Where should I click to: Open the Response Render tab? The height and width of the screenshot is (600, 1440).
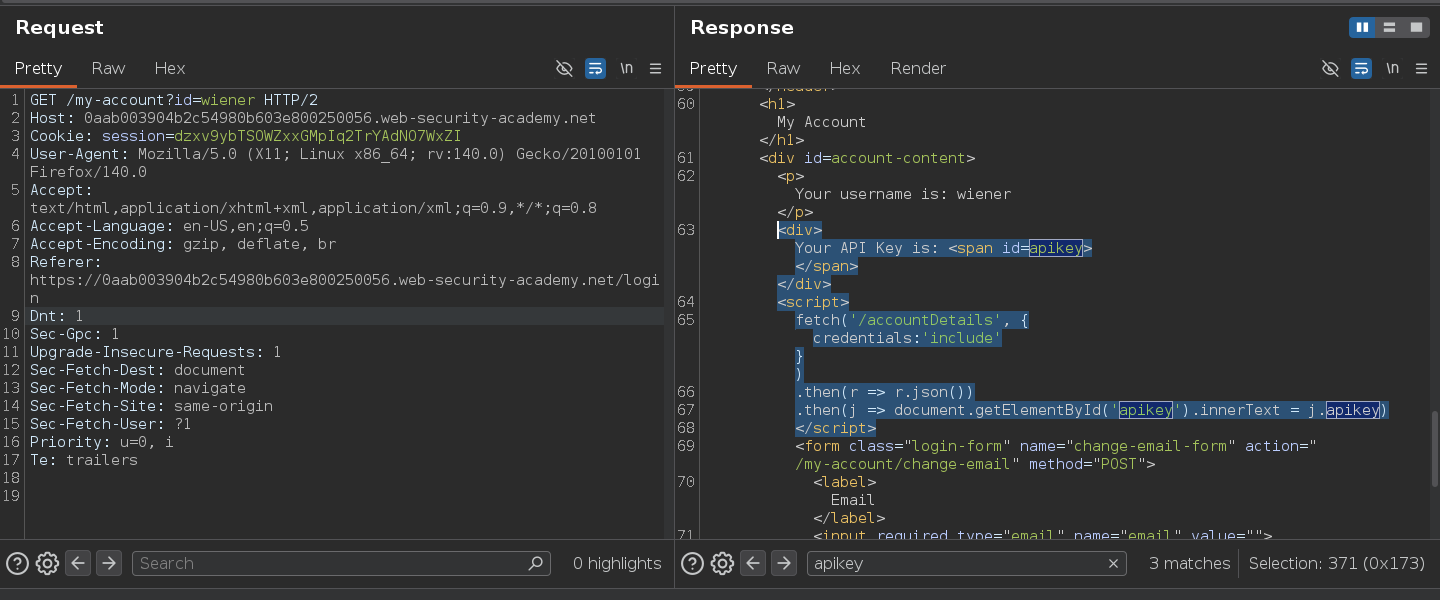point(918,68)
